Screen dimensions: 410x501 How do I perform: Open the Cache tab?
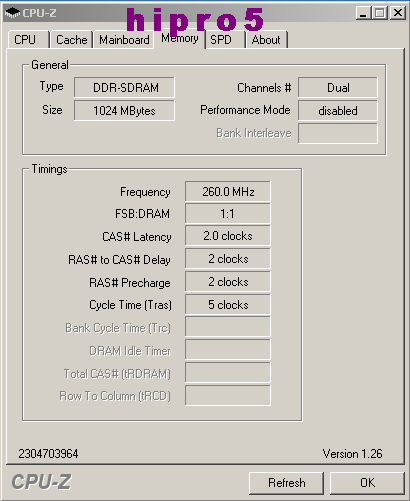click(x=71, y=40)
